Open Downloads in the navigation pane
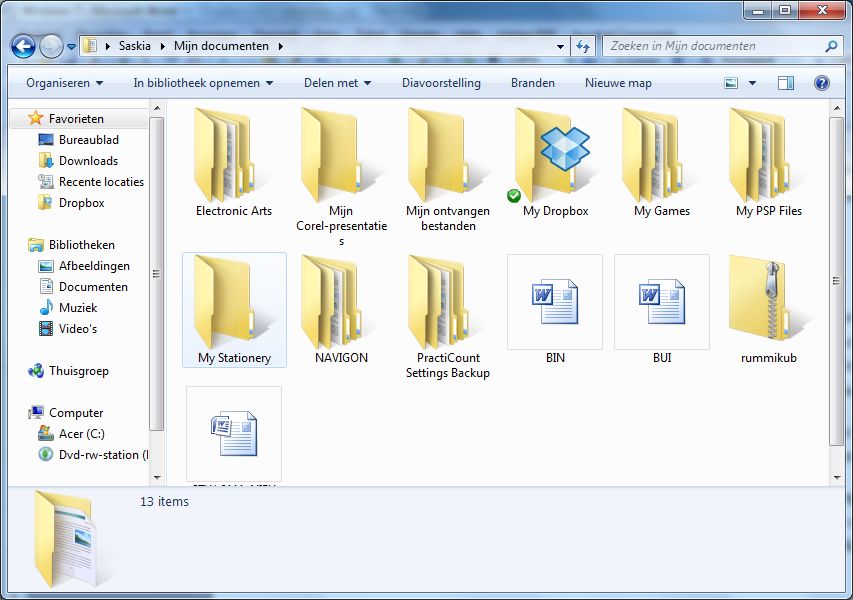This screenshot has height=600, width=853. pyautogui.click(x=78, y=161)
